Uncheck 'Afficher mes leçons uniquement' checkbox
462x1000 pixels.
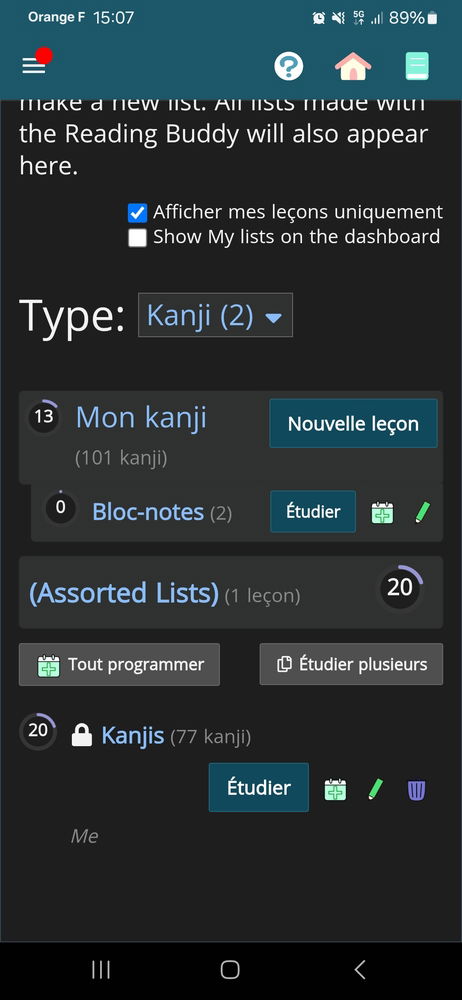[137, 212]
